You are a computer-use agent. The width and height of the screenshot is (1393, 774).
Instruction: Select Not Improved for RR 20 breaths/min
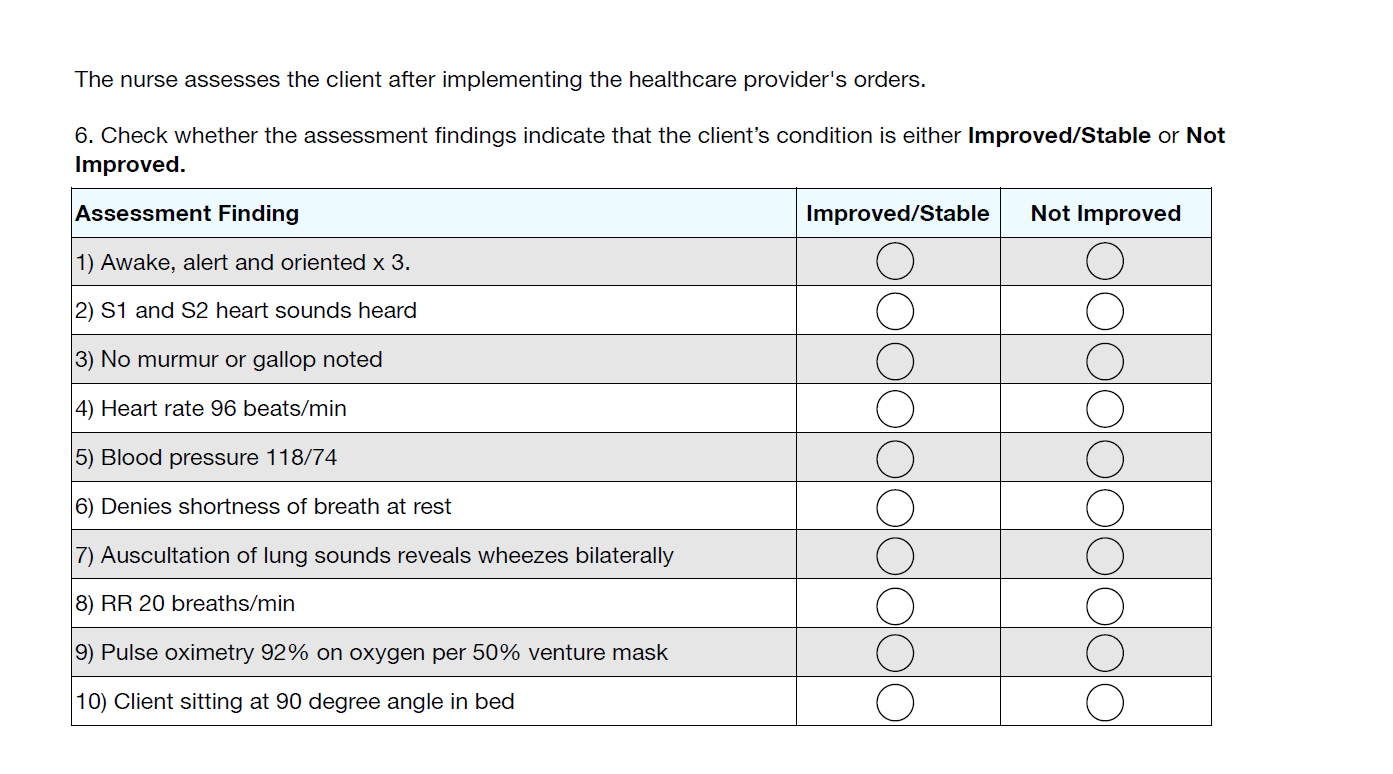point(1105,604)
